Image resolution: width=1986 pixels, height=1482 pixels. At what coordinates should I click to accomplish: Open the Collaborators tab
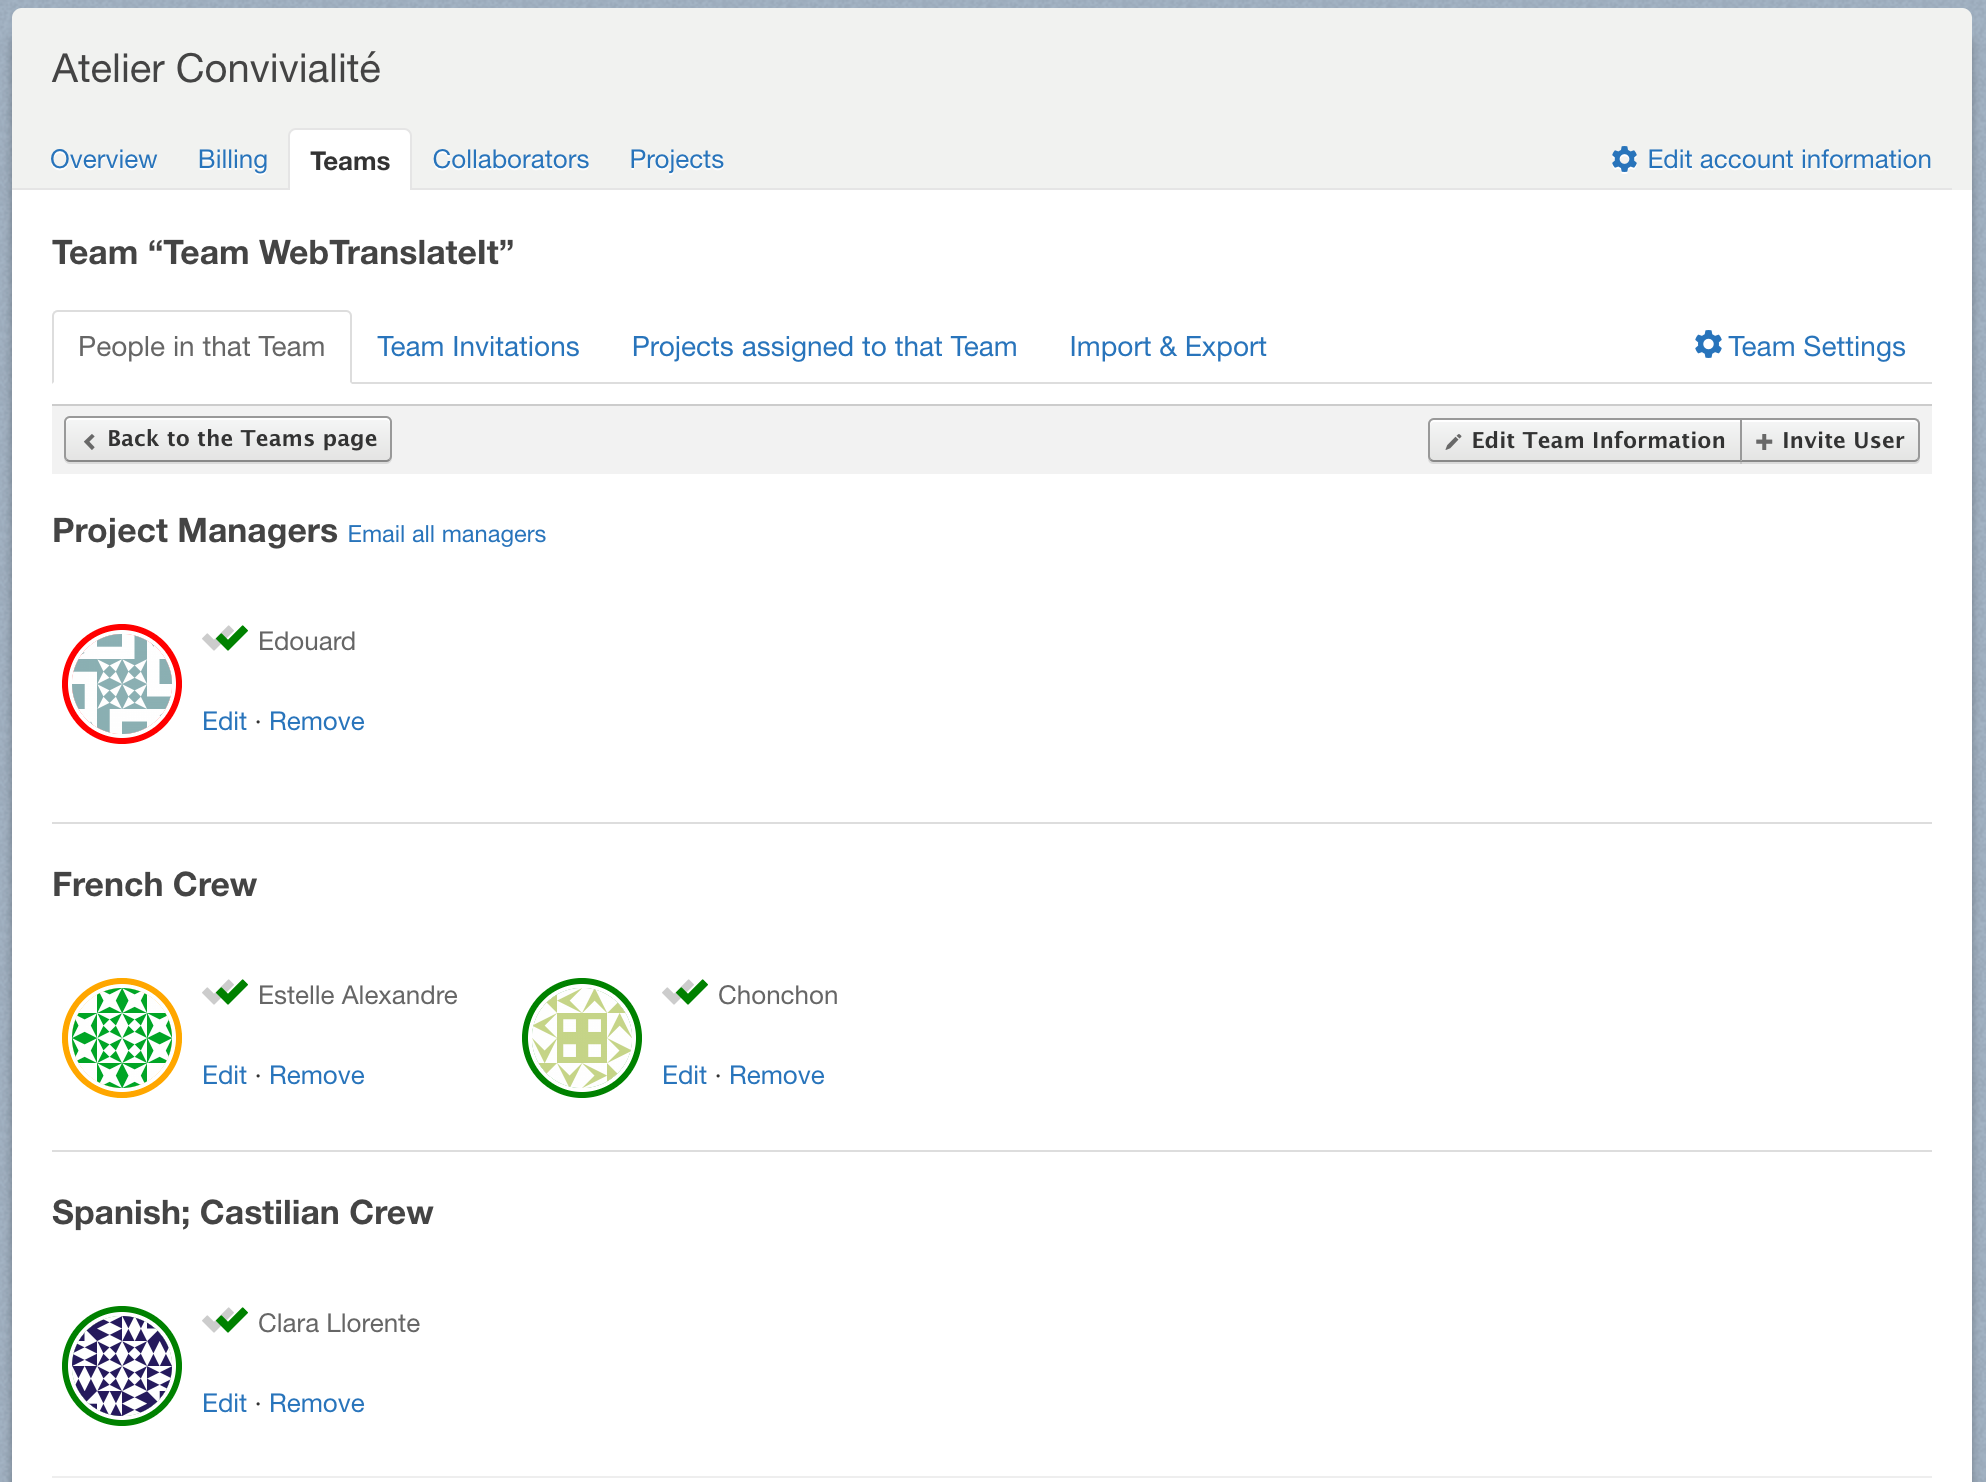510,159
